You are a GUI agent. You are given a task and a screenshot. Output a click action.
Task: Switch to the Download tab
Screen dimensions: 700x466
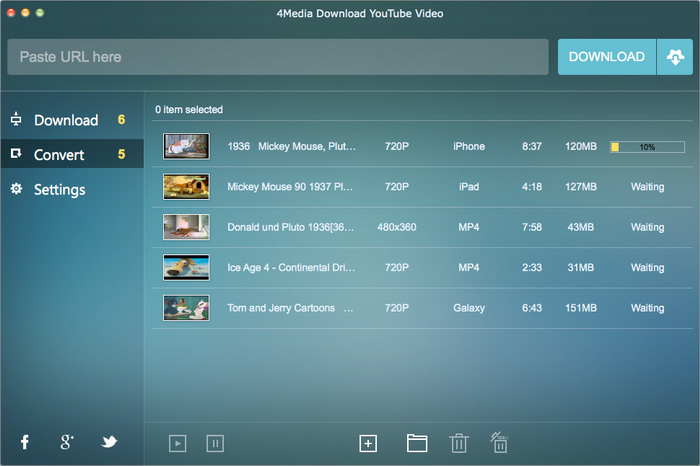click(x=66, y=120)
